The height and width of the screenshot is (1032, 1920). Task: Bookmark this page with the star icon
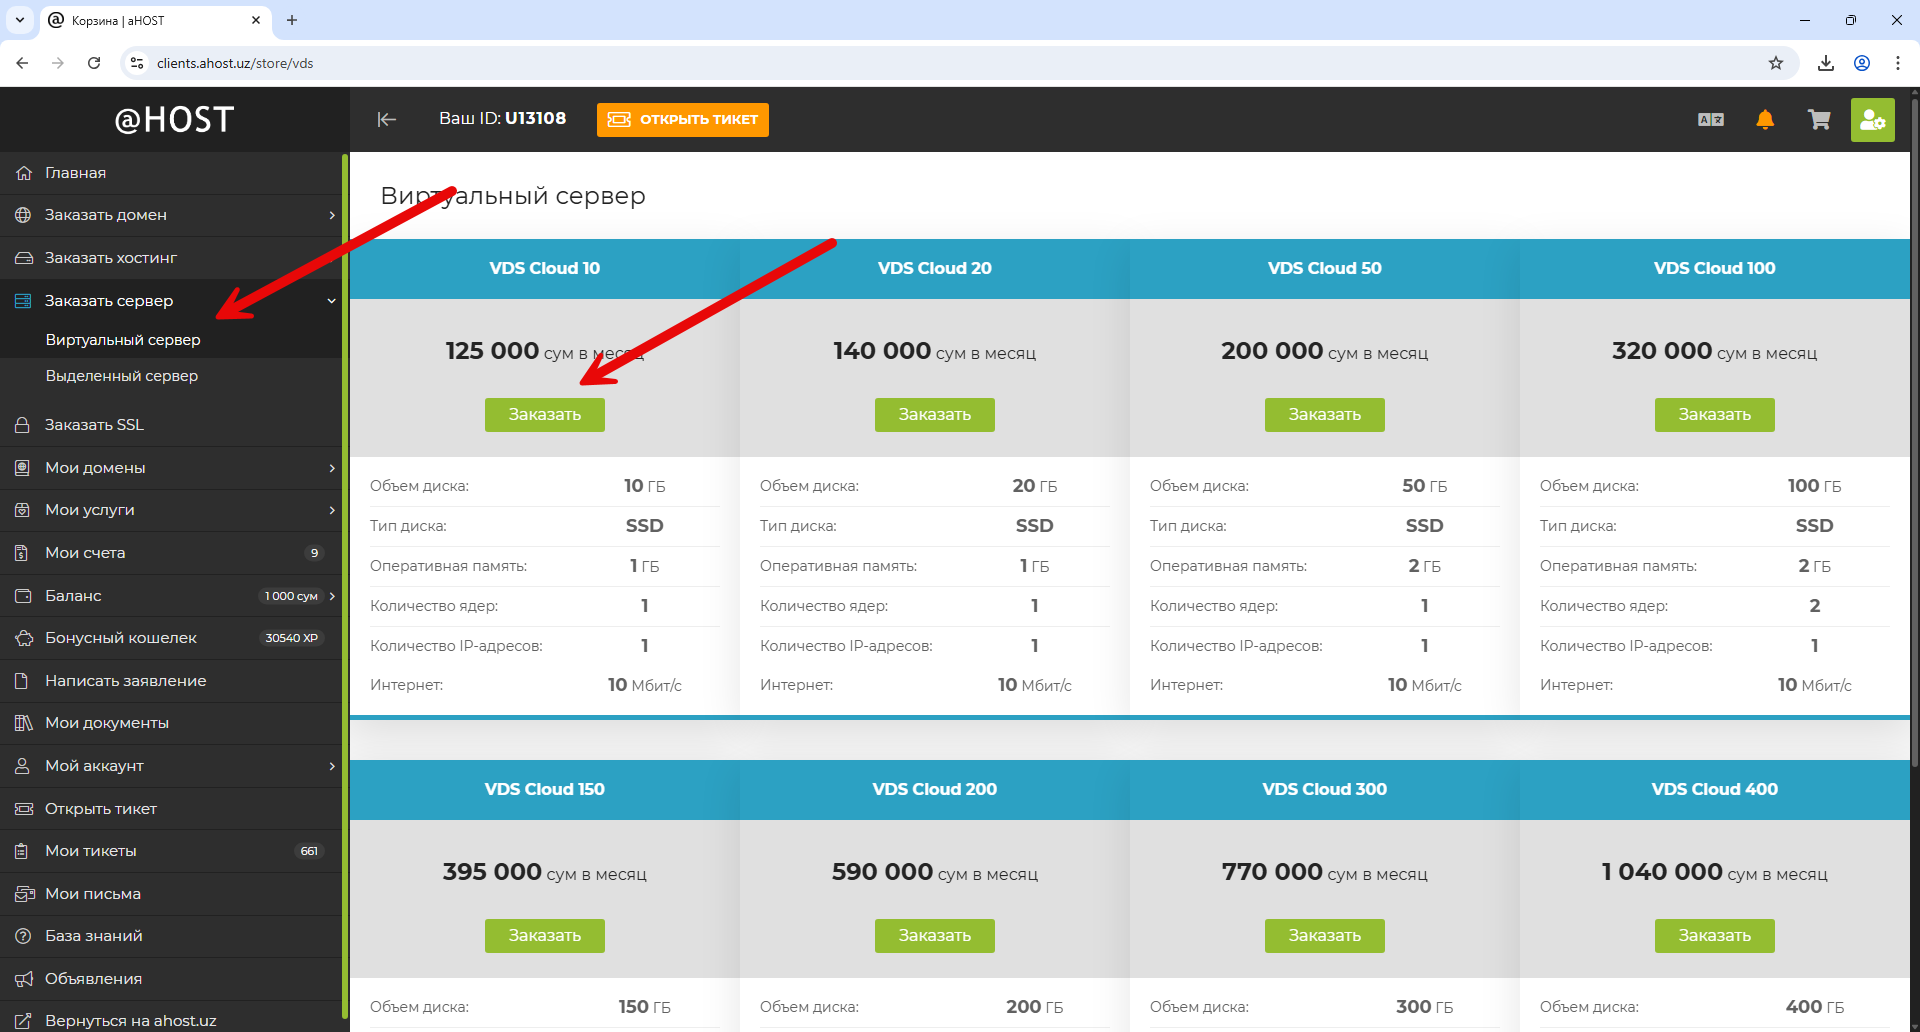[x=1776, y=63]
